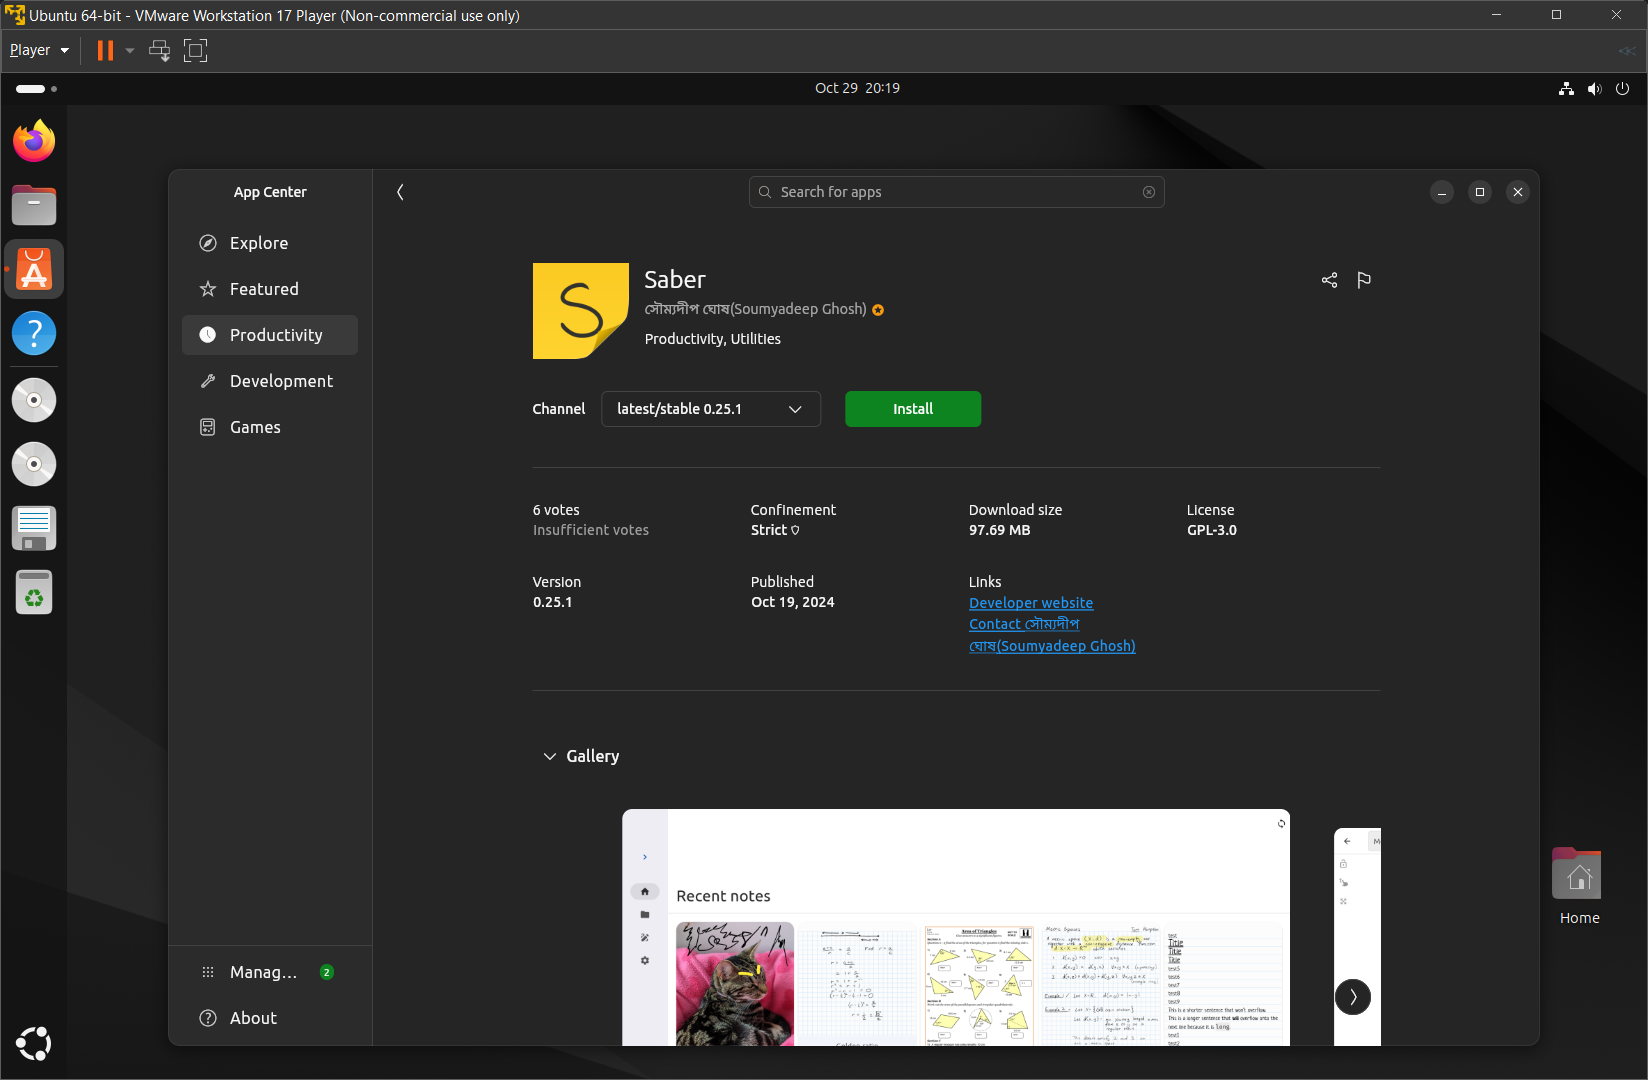Click the publisher name Soumyadeep Ghosh

756,309
